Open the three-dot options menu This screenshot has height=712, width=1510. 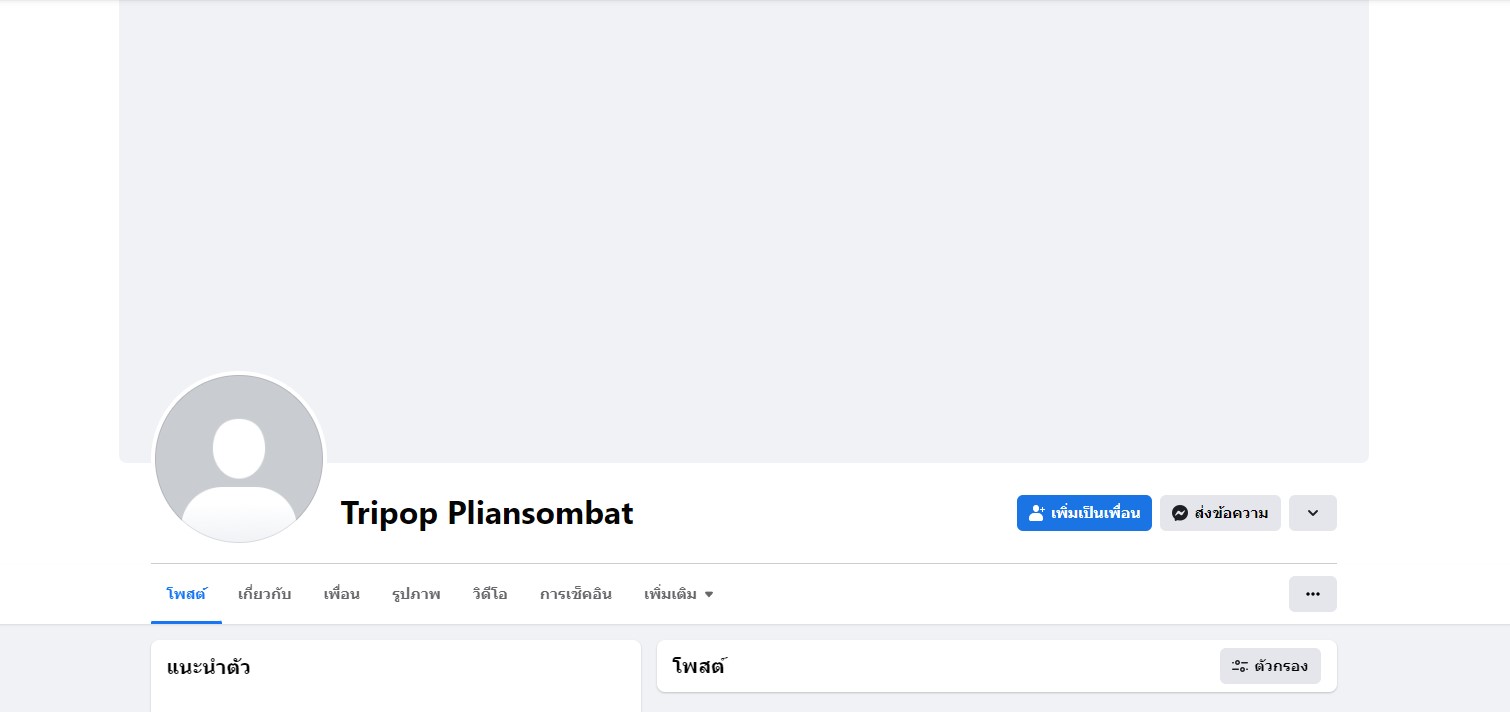click(x=1312, y=594)
